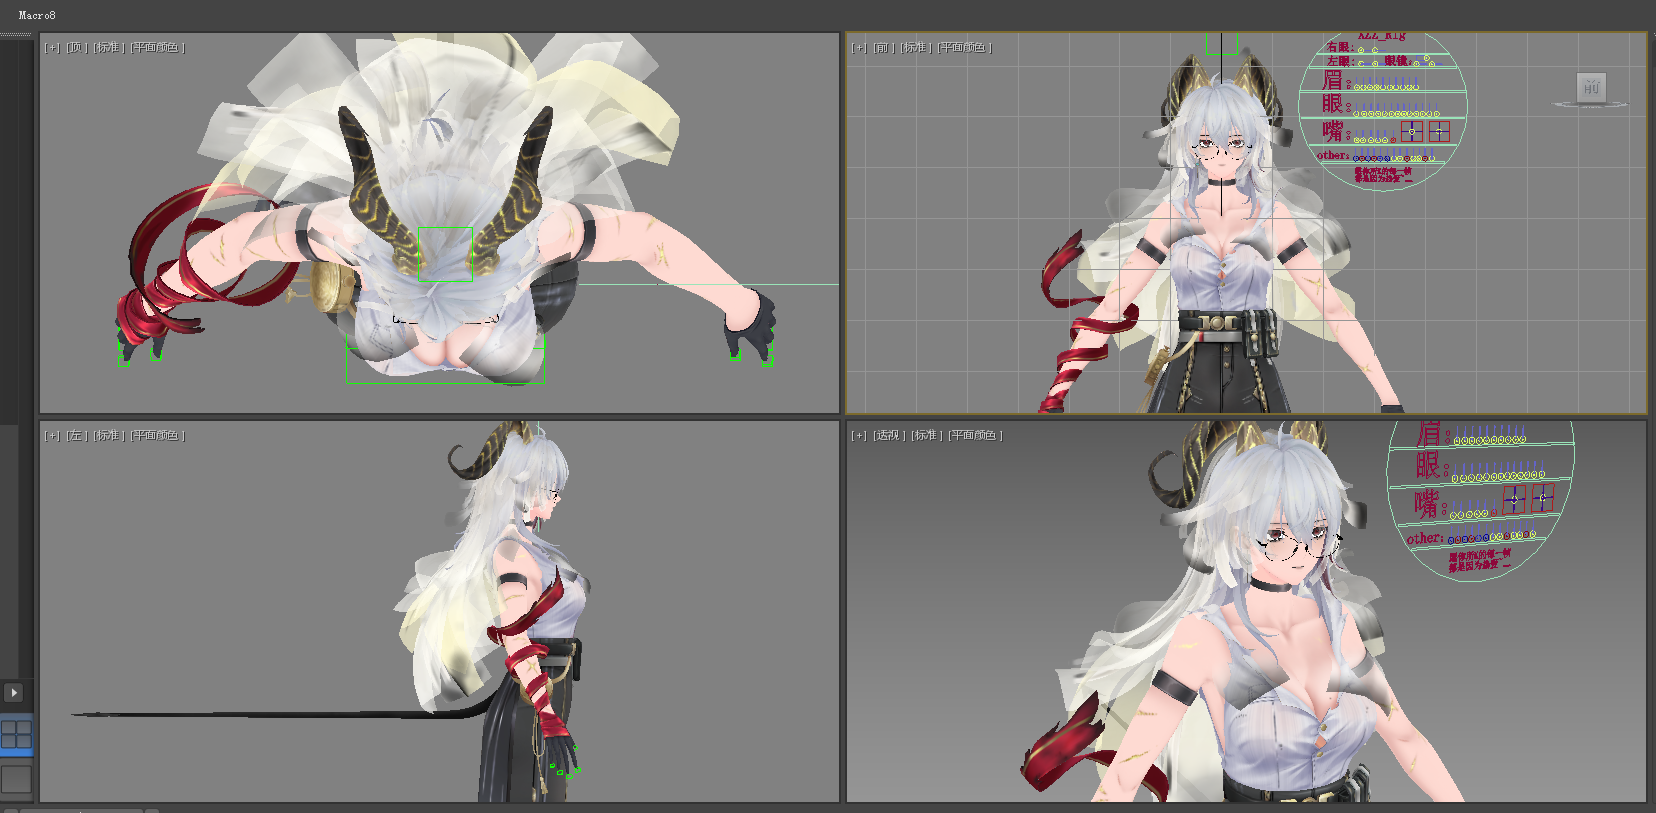Click the play arrow to expand layout tabs
Image resolution: width=1656 pixels, height=813 pixels.
13,692
